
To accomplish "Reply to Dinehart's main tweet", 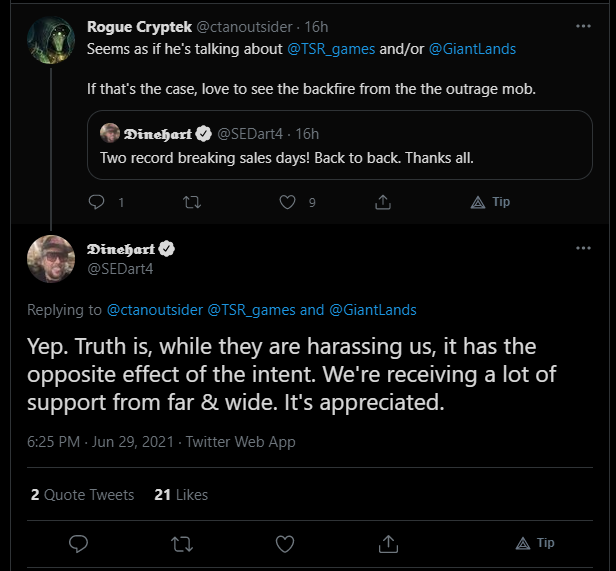I will (x=78, y=544).
